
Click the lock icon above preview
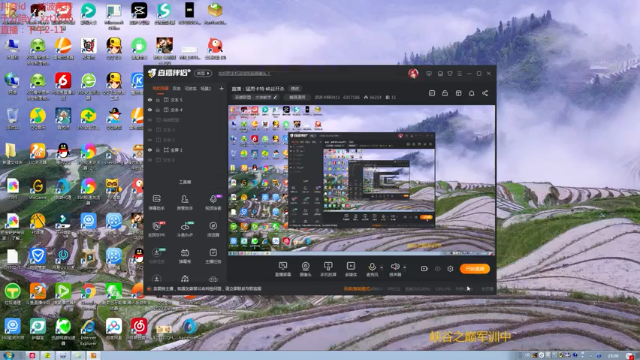click(445, 93)
